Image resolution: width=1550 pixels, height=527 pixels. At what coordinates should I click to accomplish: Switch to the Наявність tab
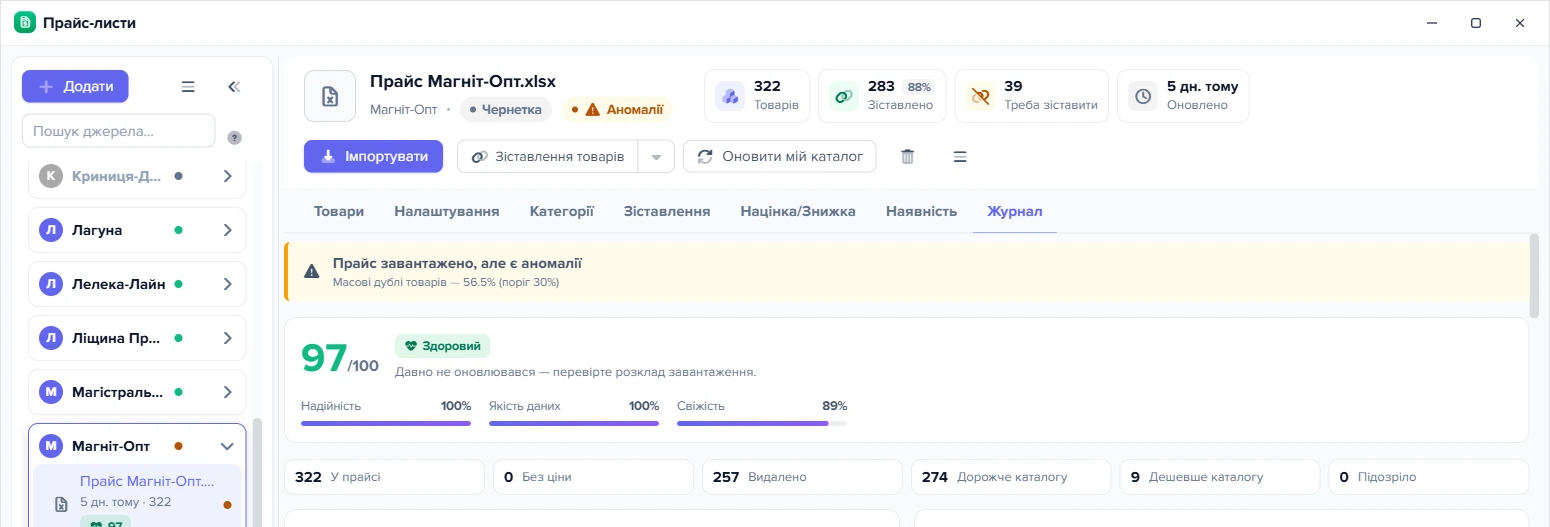click(921, 211)
